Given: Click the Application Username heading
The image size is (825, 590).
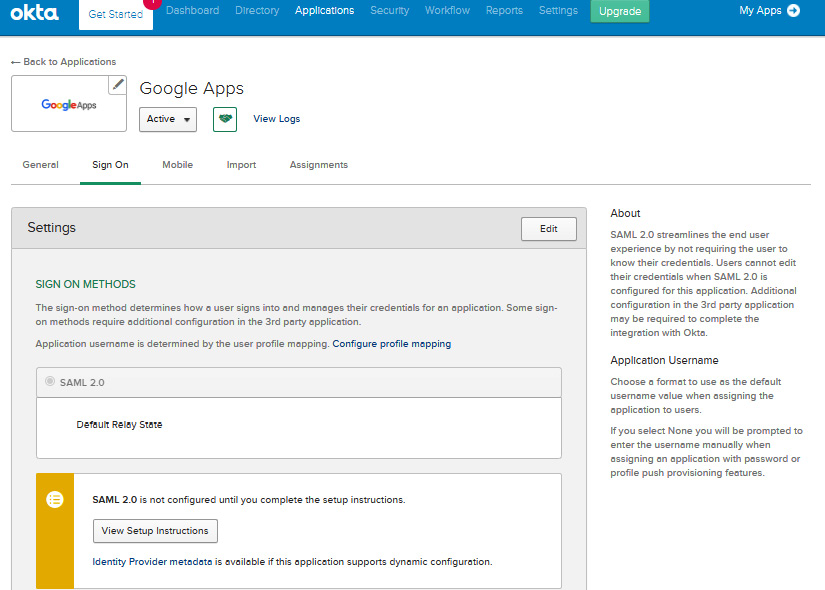Looking at the screenshot, I should (664, 360).
